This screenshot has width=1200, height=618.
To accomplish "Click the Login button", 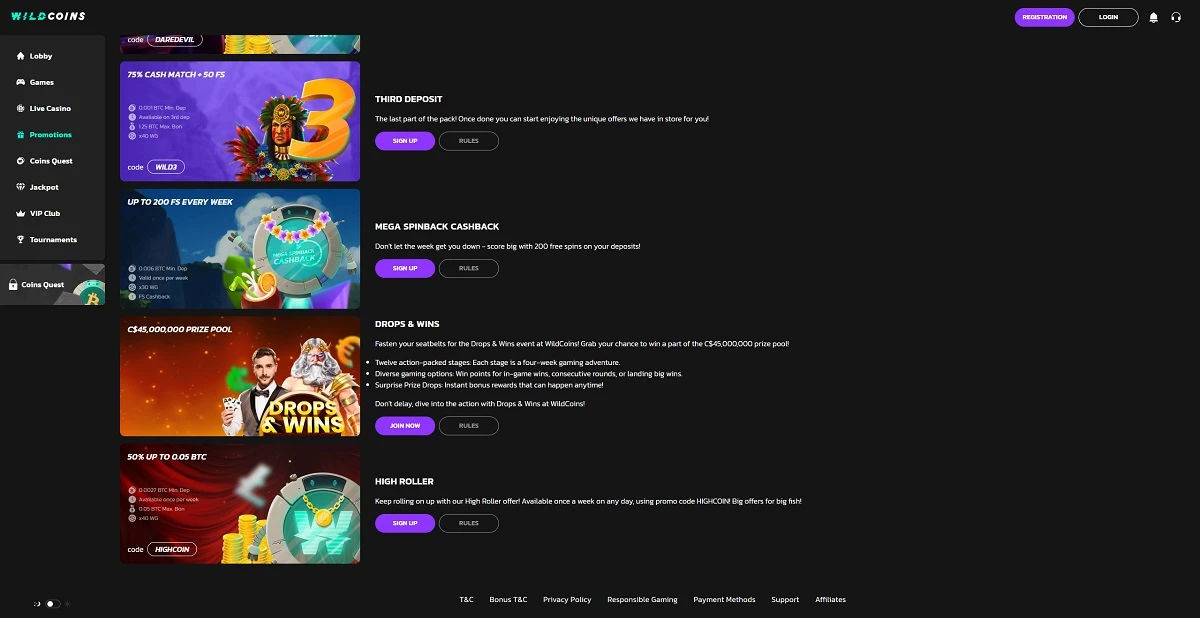I will point(1108,17).
